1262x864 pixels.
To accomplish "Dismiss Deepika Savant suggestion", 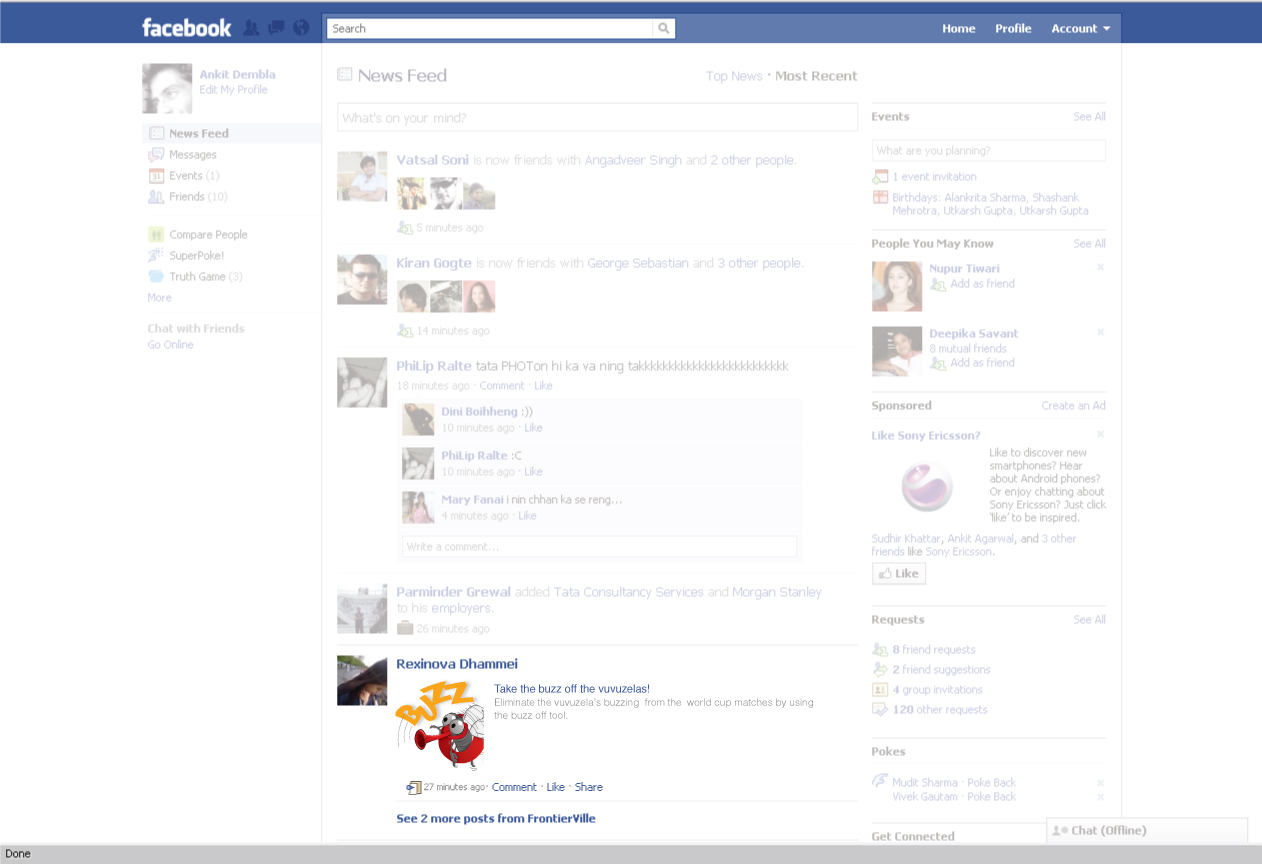I will pos(1100,332).
